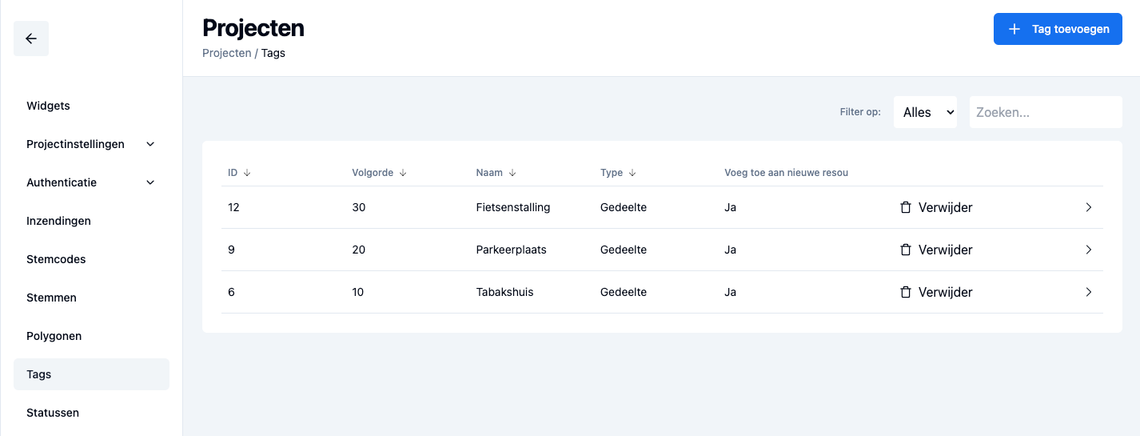1140x436 pixels.
Task: Click trash icon for Fietsenstalling row
Action: (x=905, y=207)
